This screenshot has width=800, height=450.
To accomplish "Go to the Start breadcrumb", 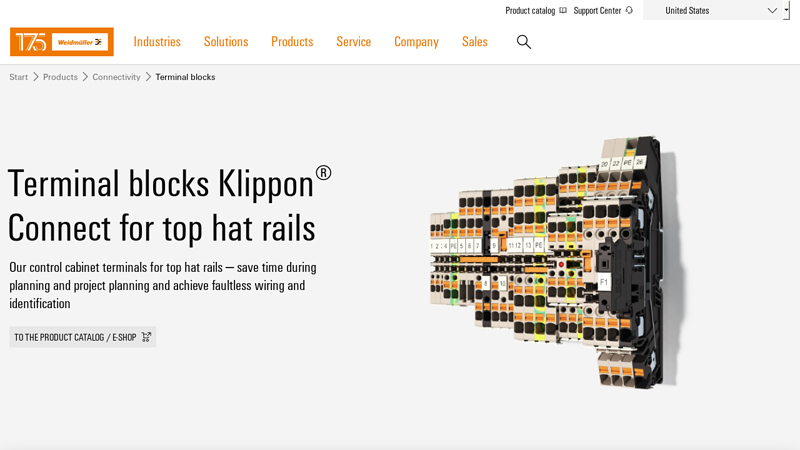I will (x=18, y=77).
